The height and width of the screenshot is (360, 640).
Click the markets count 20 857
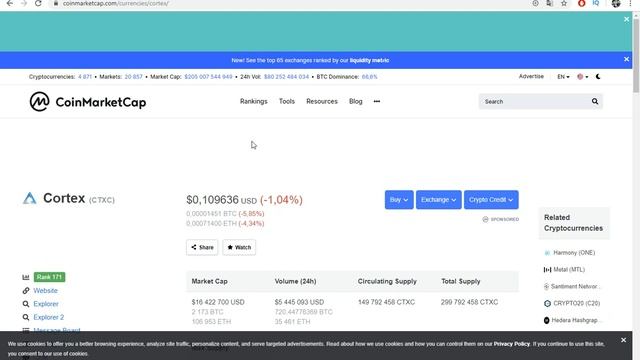click(133, 77)
